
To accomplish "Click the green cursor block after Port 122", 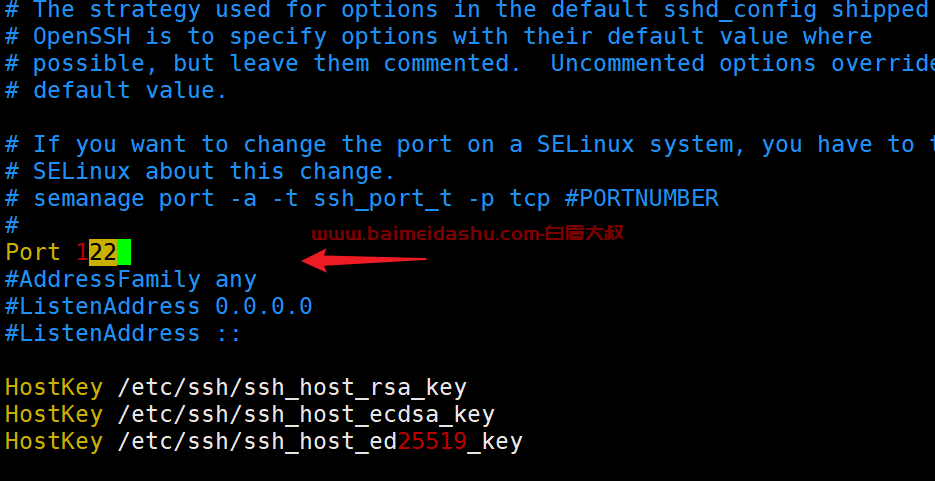I will [x=124, y=252].
